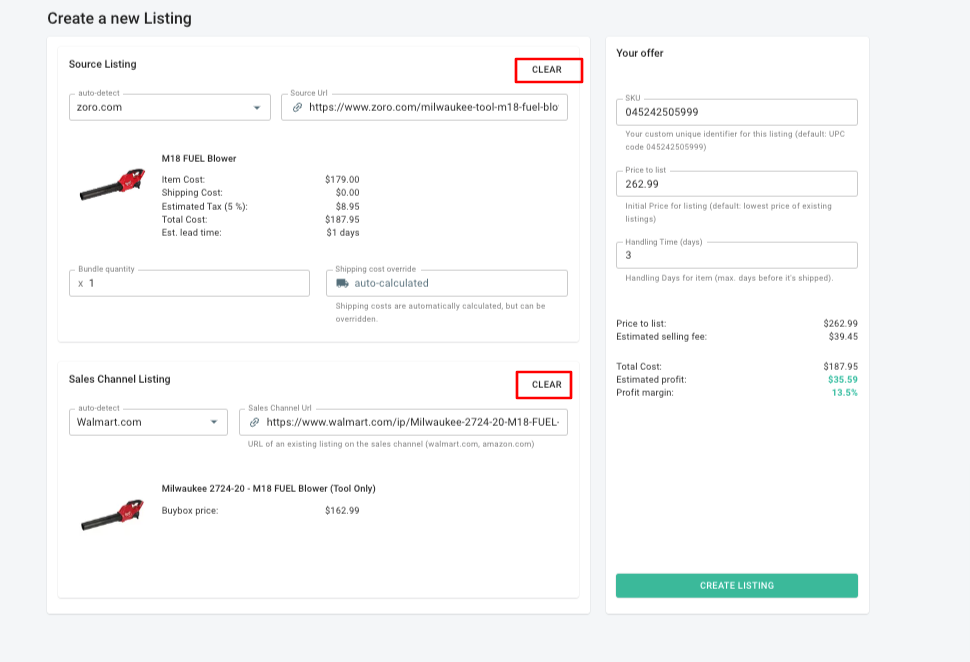970x662 pixels.
Task: Clear the Sales Channel Listing section
Action: pos(547,385)
